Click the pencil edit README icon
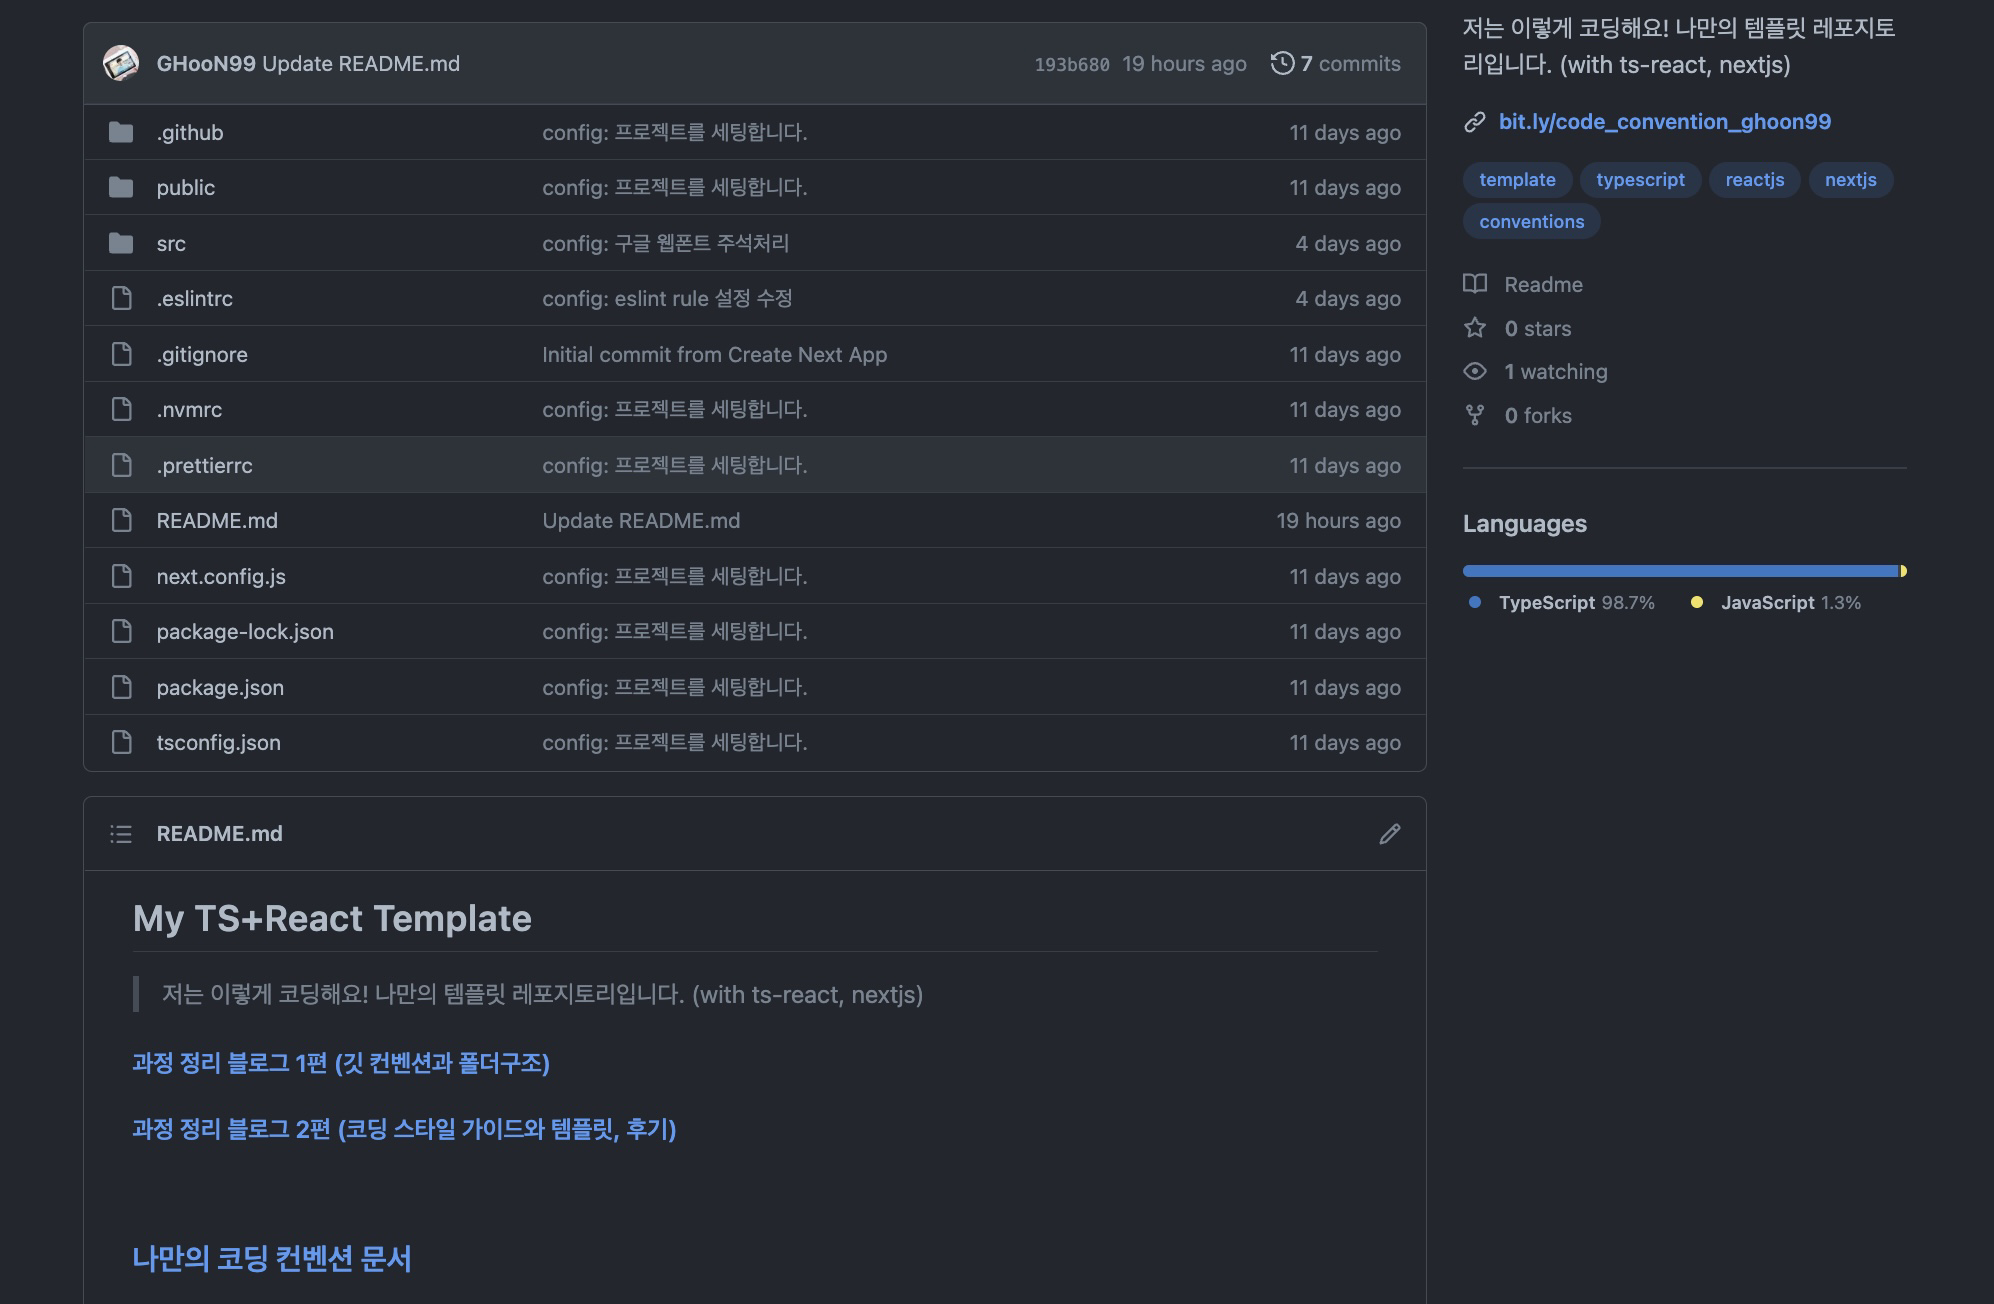Image resolution: width=1994 pixels, height=1304 pixels. pyautogui.click(x=1389, y=834)
